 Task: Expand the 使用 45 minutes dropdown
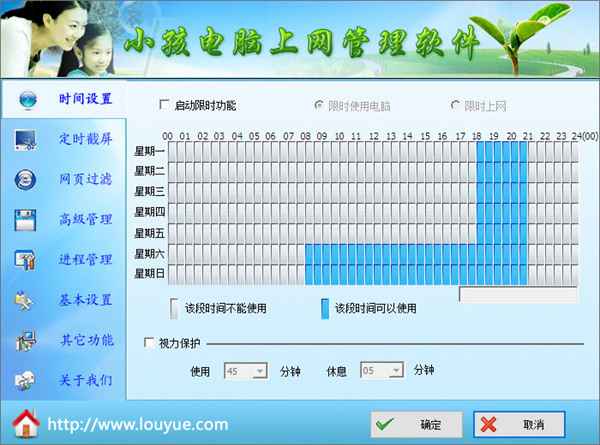click(x=260, y=371)
